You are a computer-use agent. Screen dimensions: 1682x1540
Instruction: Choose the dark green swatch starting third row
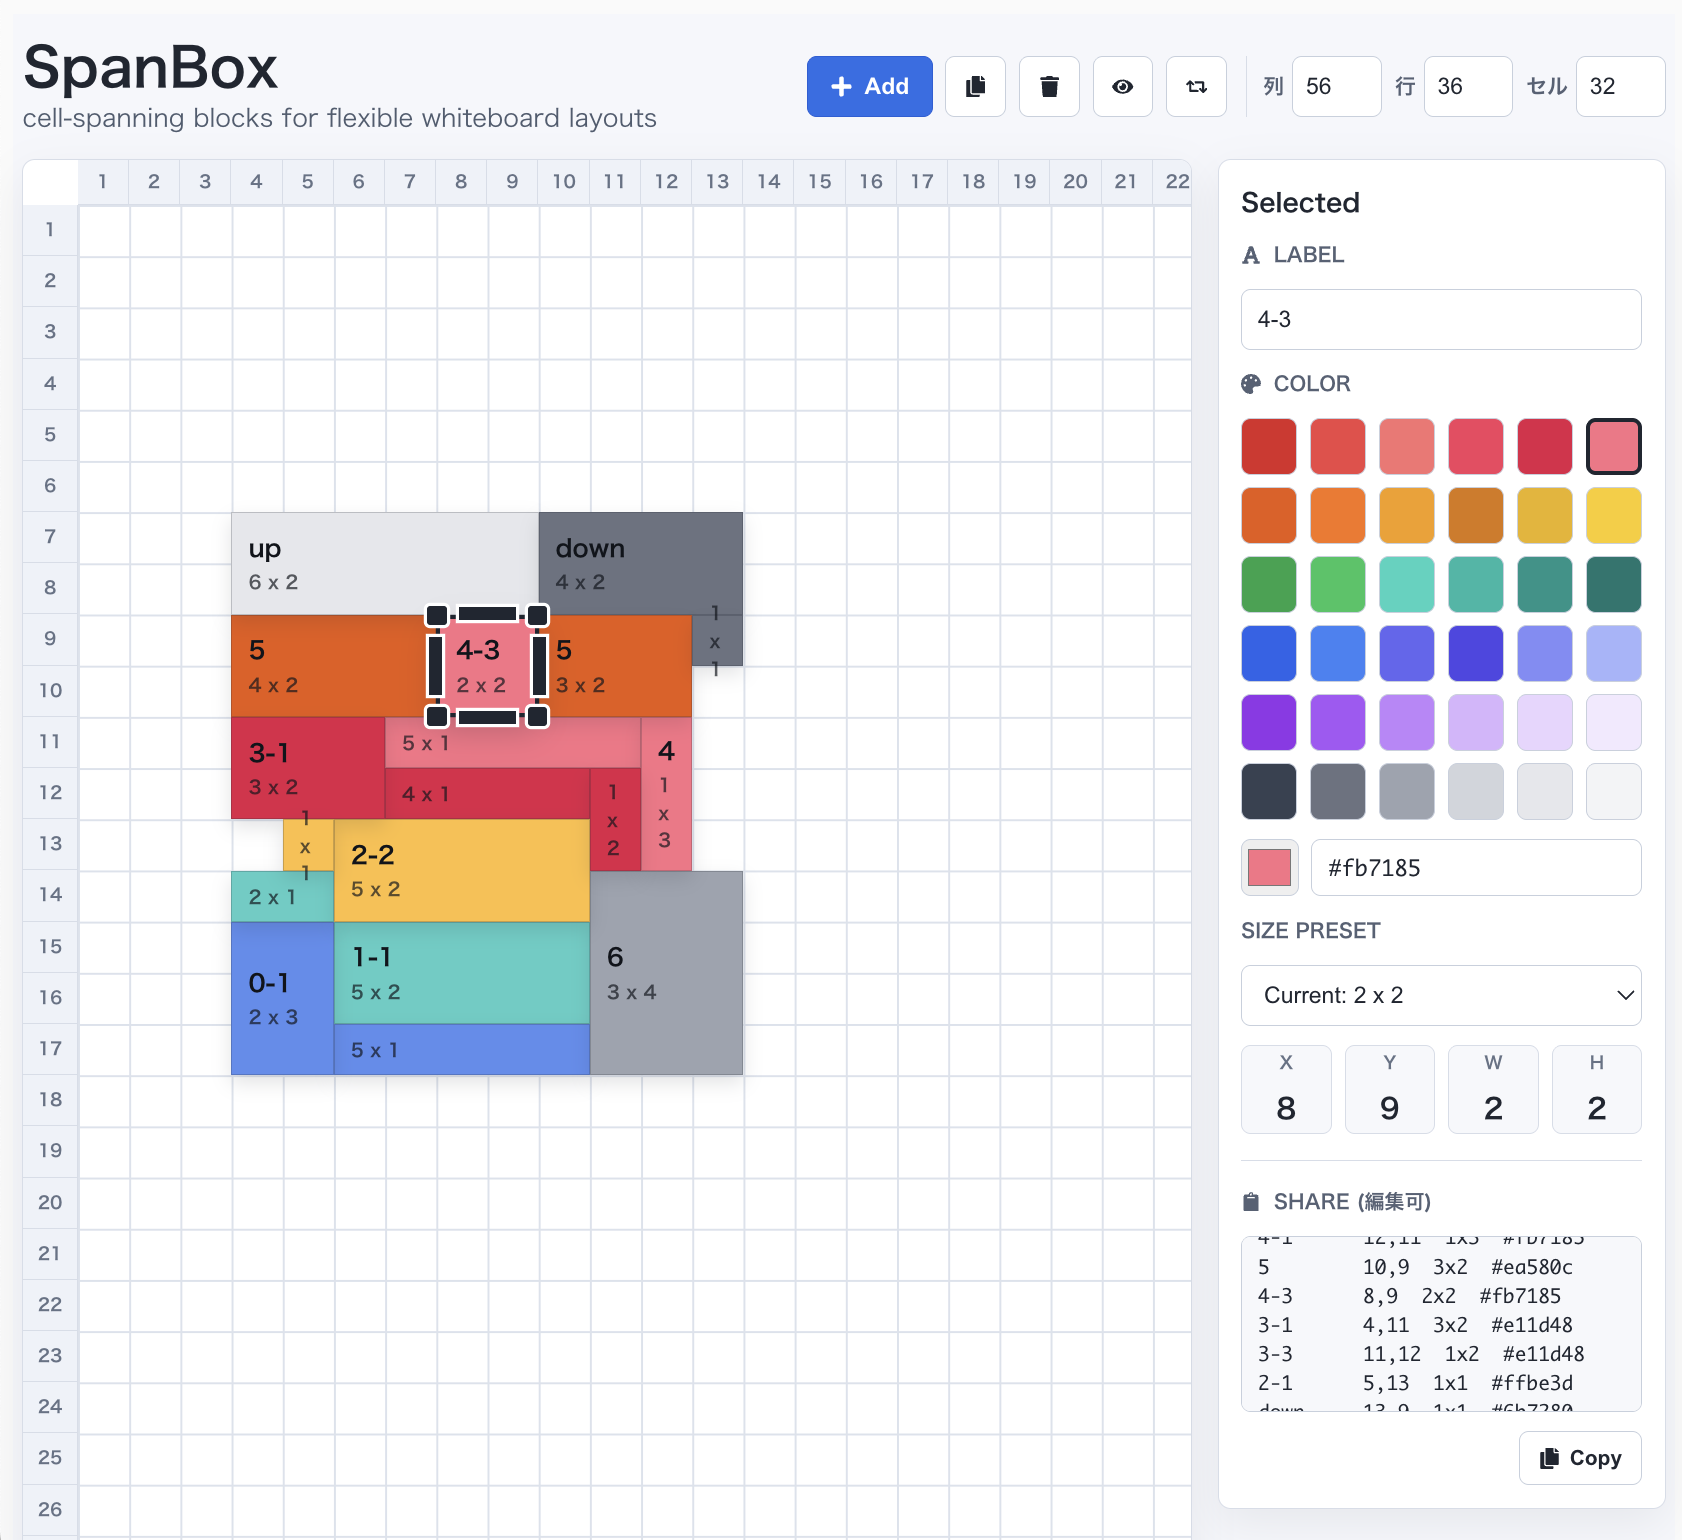point(1269,584)
